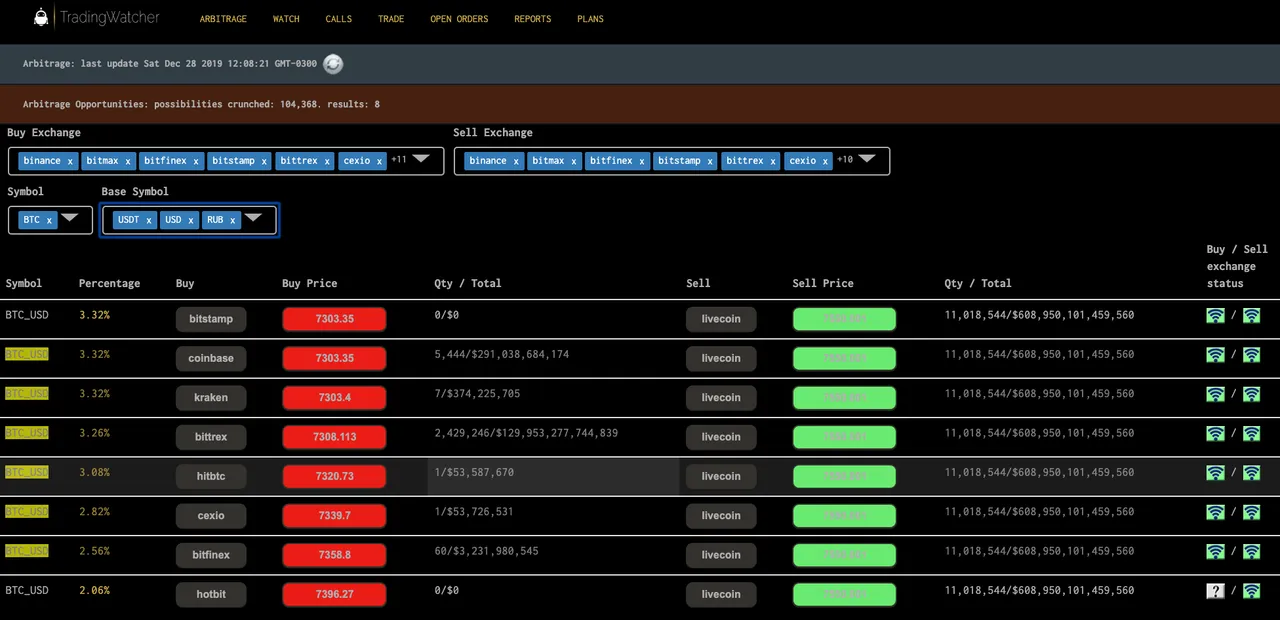Click sell exchange status icon in bitstamp row
The image size is (1280, 620).
click(1251, 316)
